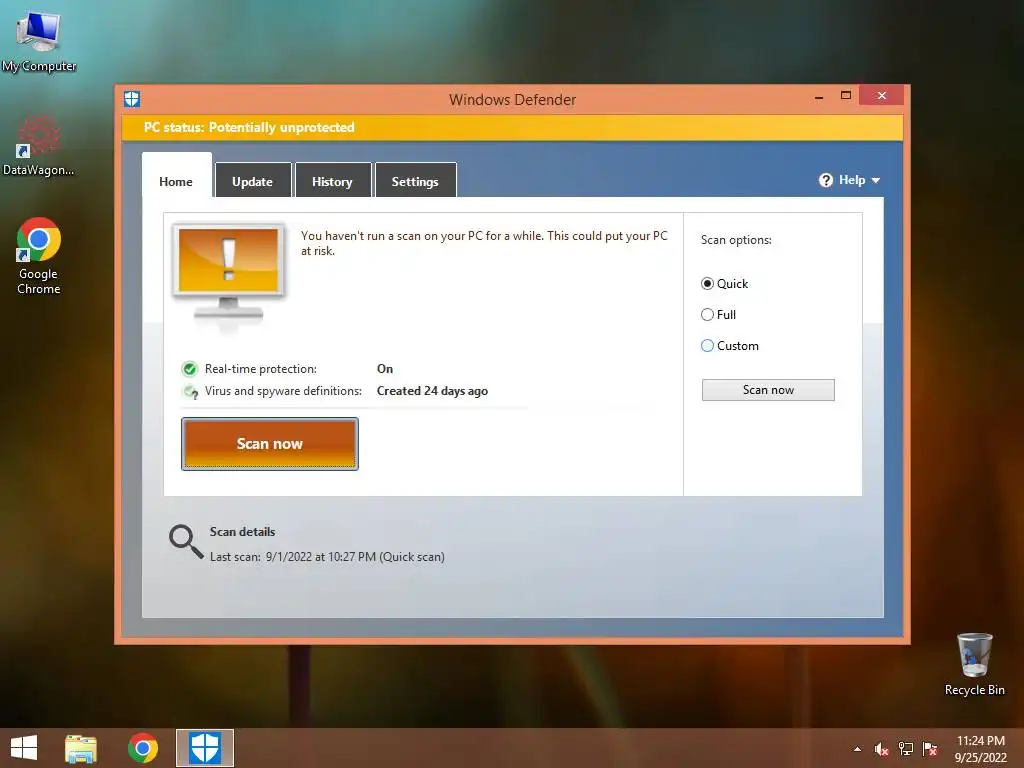Select the Quick scan option
The image size is (1024, 768).
[x=724, y=283]
